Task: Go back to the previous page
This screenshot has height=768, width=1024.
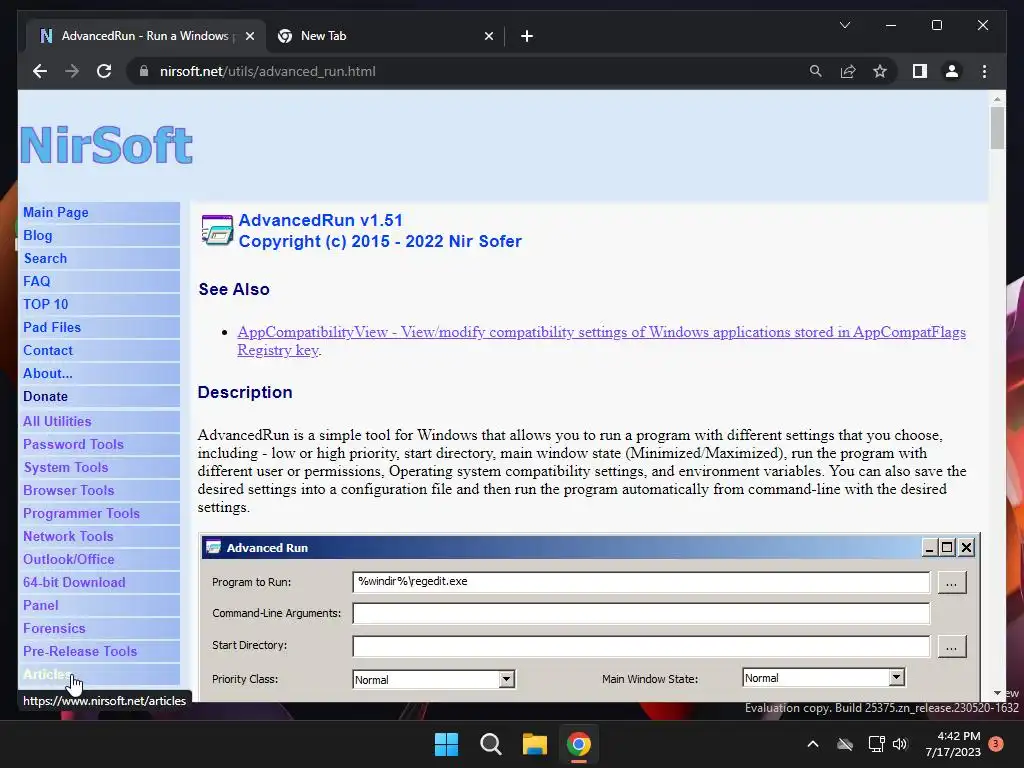Action: point(40,71)
